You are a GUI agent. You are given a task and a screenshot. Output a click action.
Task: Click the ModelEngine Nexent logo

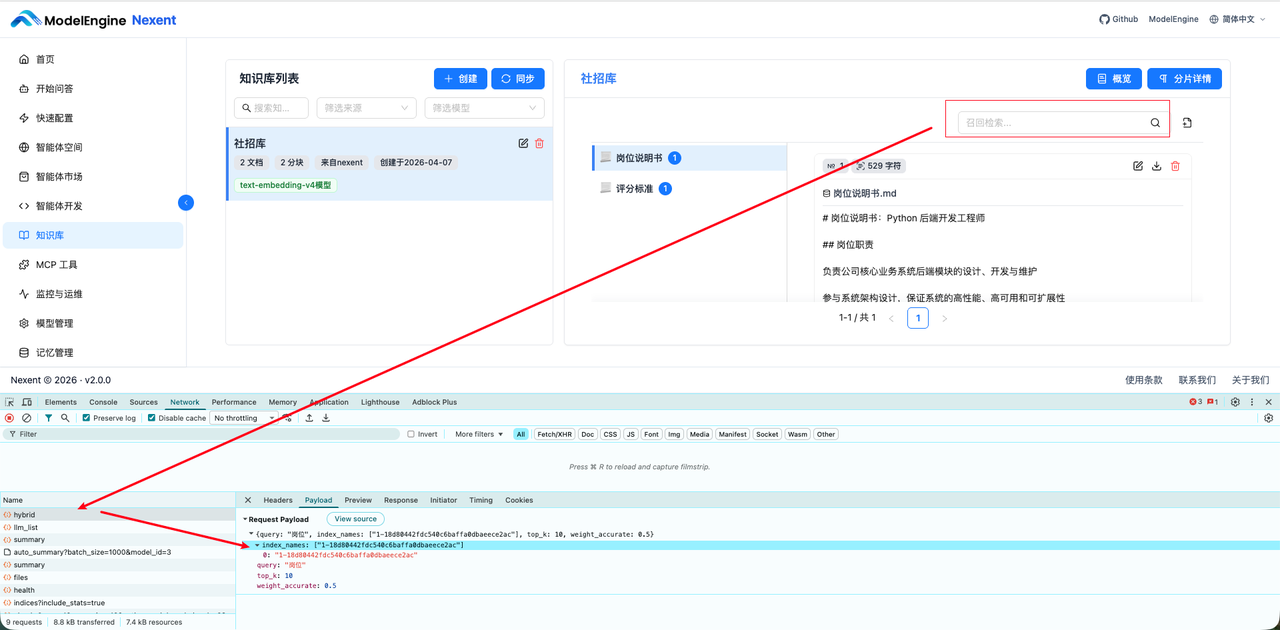pos(93,19)
